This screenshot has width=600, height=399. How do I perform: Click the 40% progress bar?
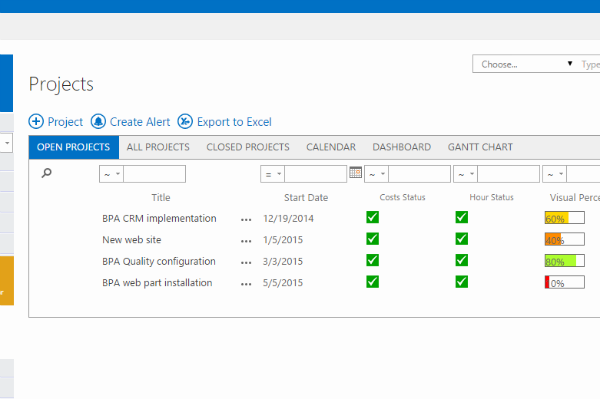565,239
